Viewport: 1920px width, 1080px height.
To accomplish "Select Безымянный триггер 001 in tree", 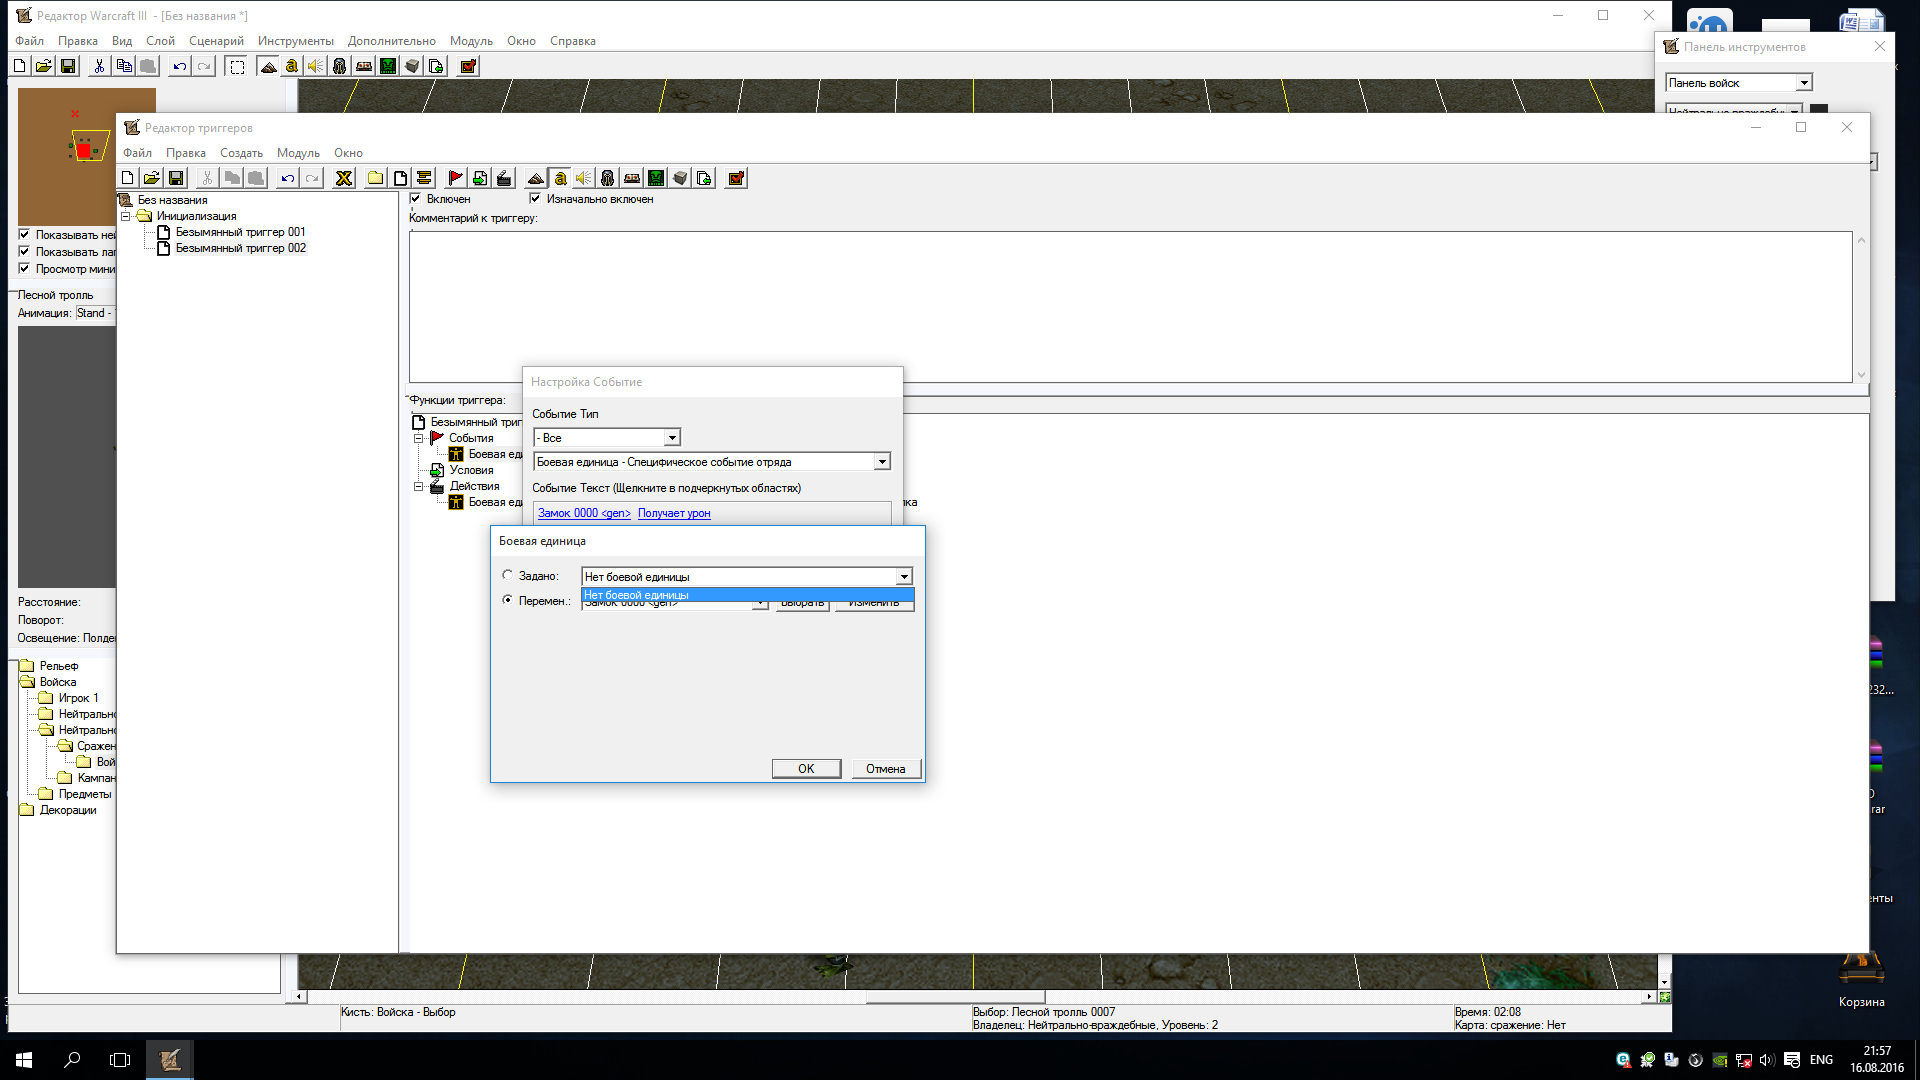I will 240,232.
